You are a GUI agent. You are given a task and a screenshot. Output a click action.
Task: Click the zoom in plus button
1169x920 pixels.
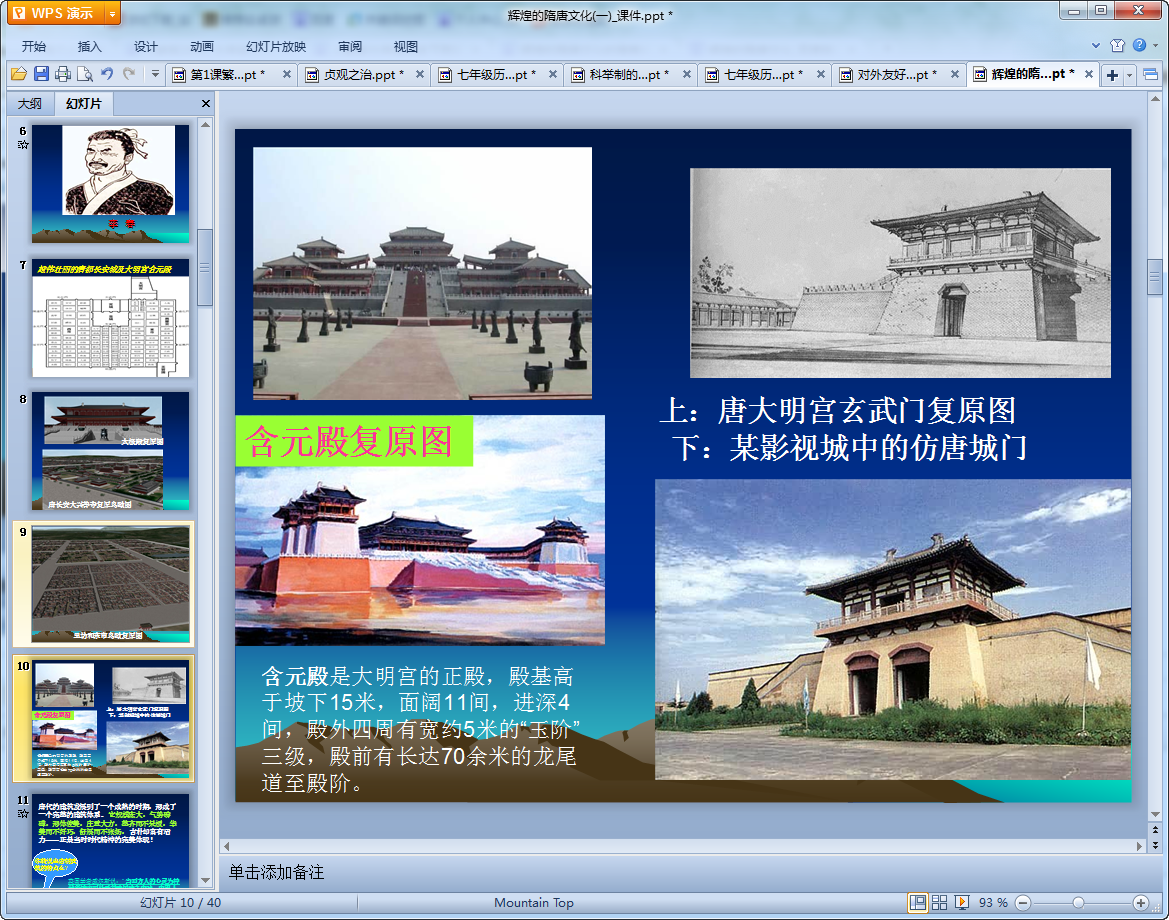pos(1140,902)
